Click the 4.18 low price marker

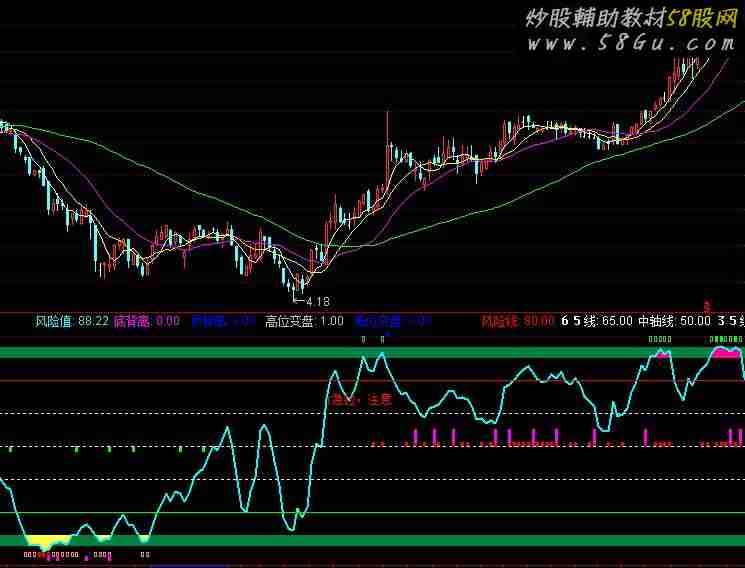(316, 300)
